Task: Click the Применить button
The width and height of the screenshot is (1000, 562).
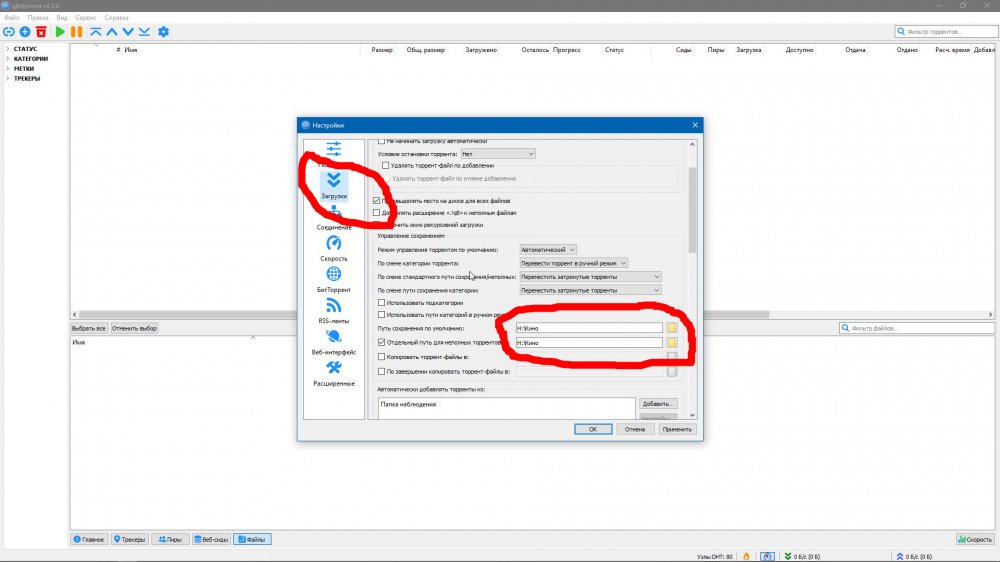Action: (677, 429)
